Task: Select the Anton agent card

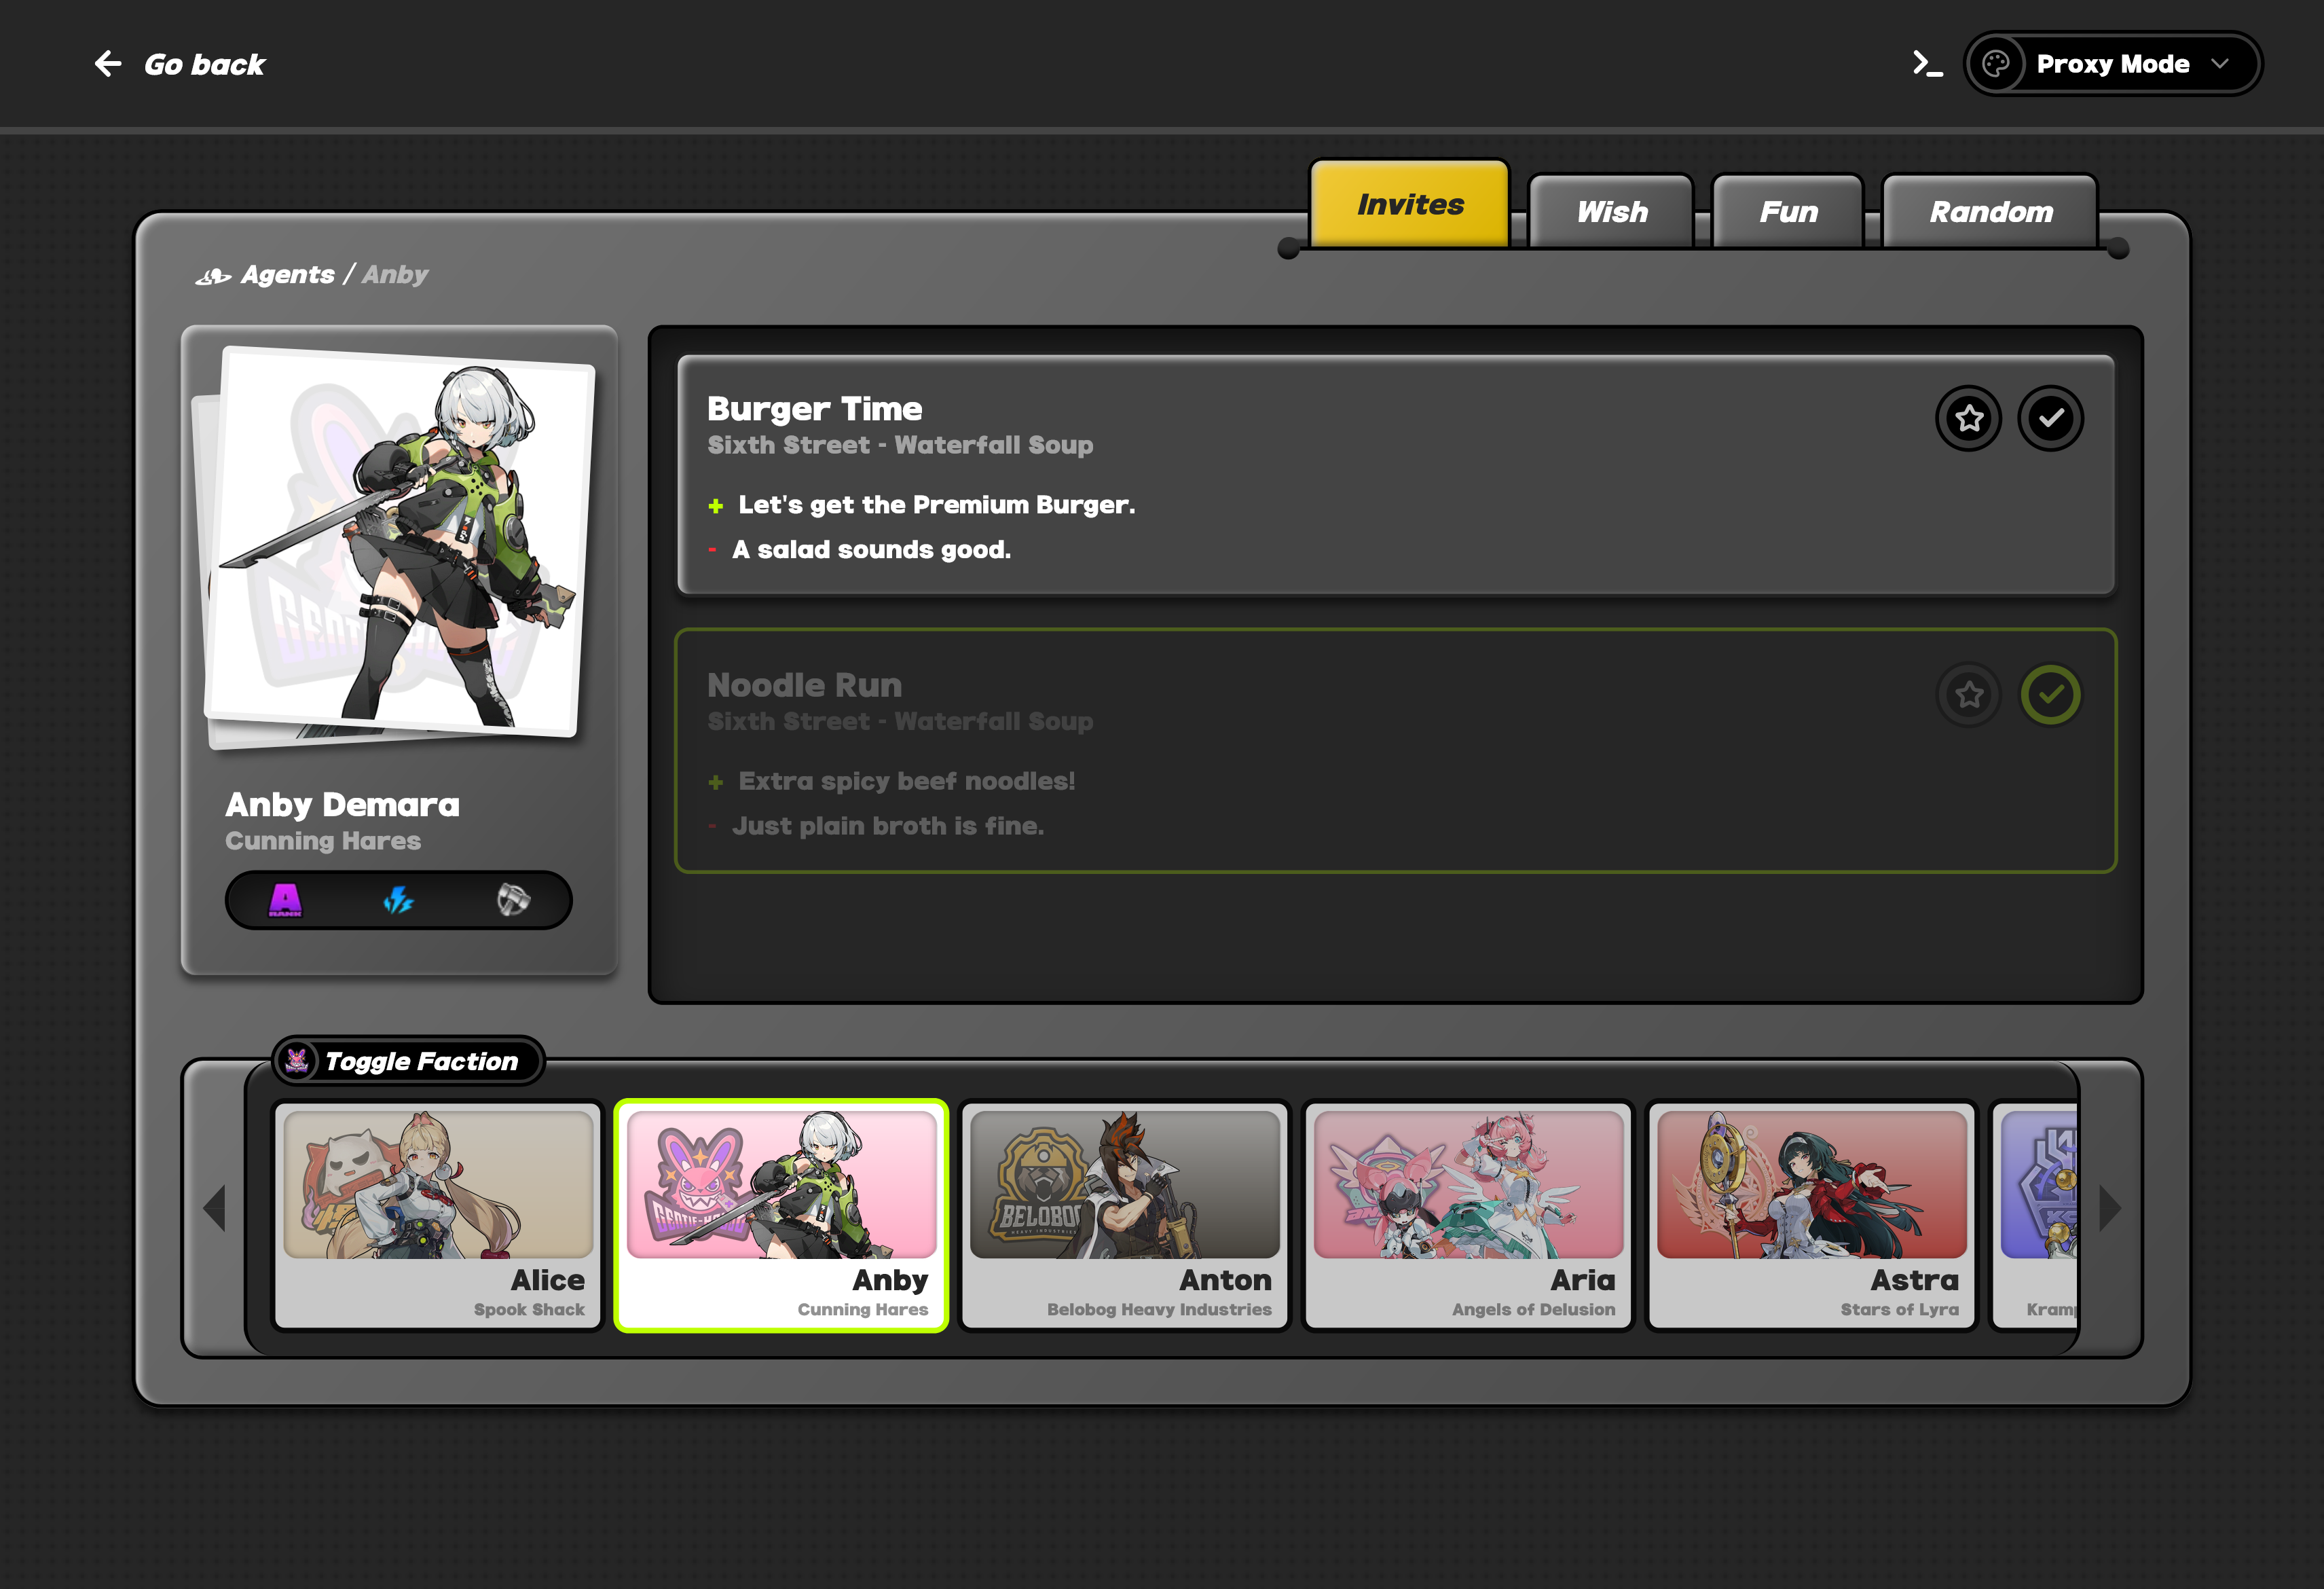Action: 1124,1215
